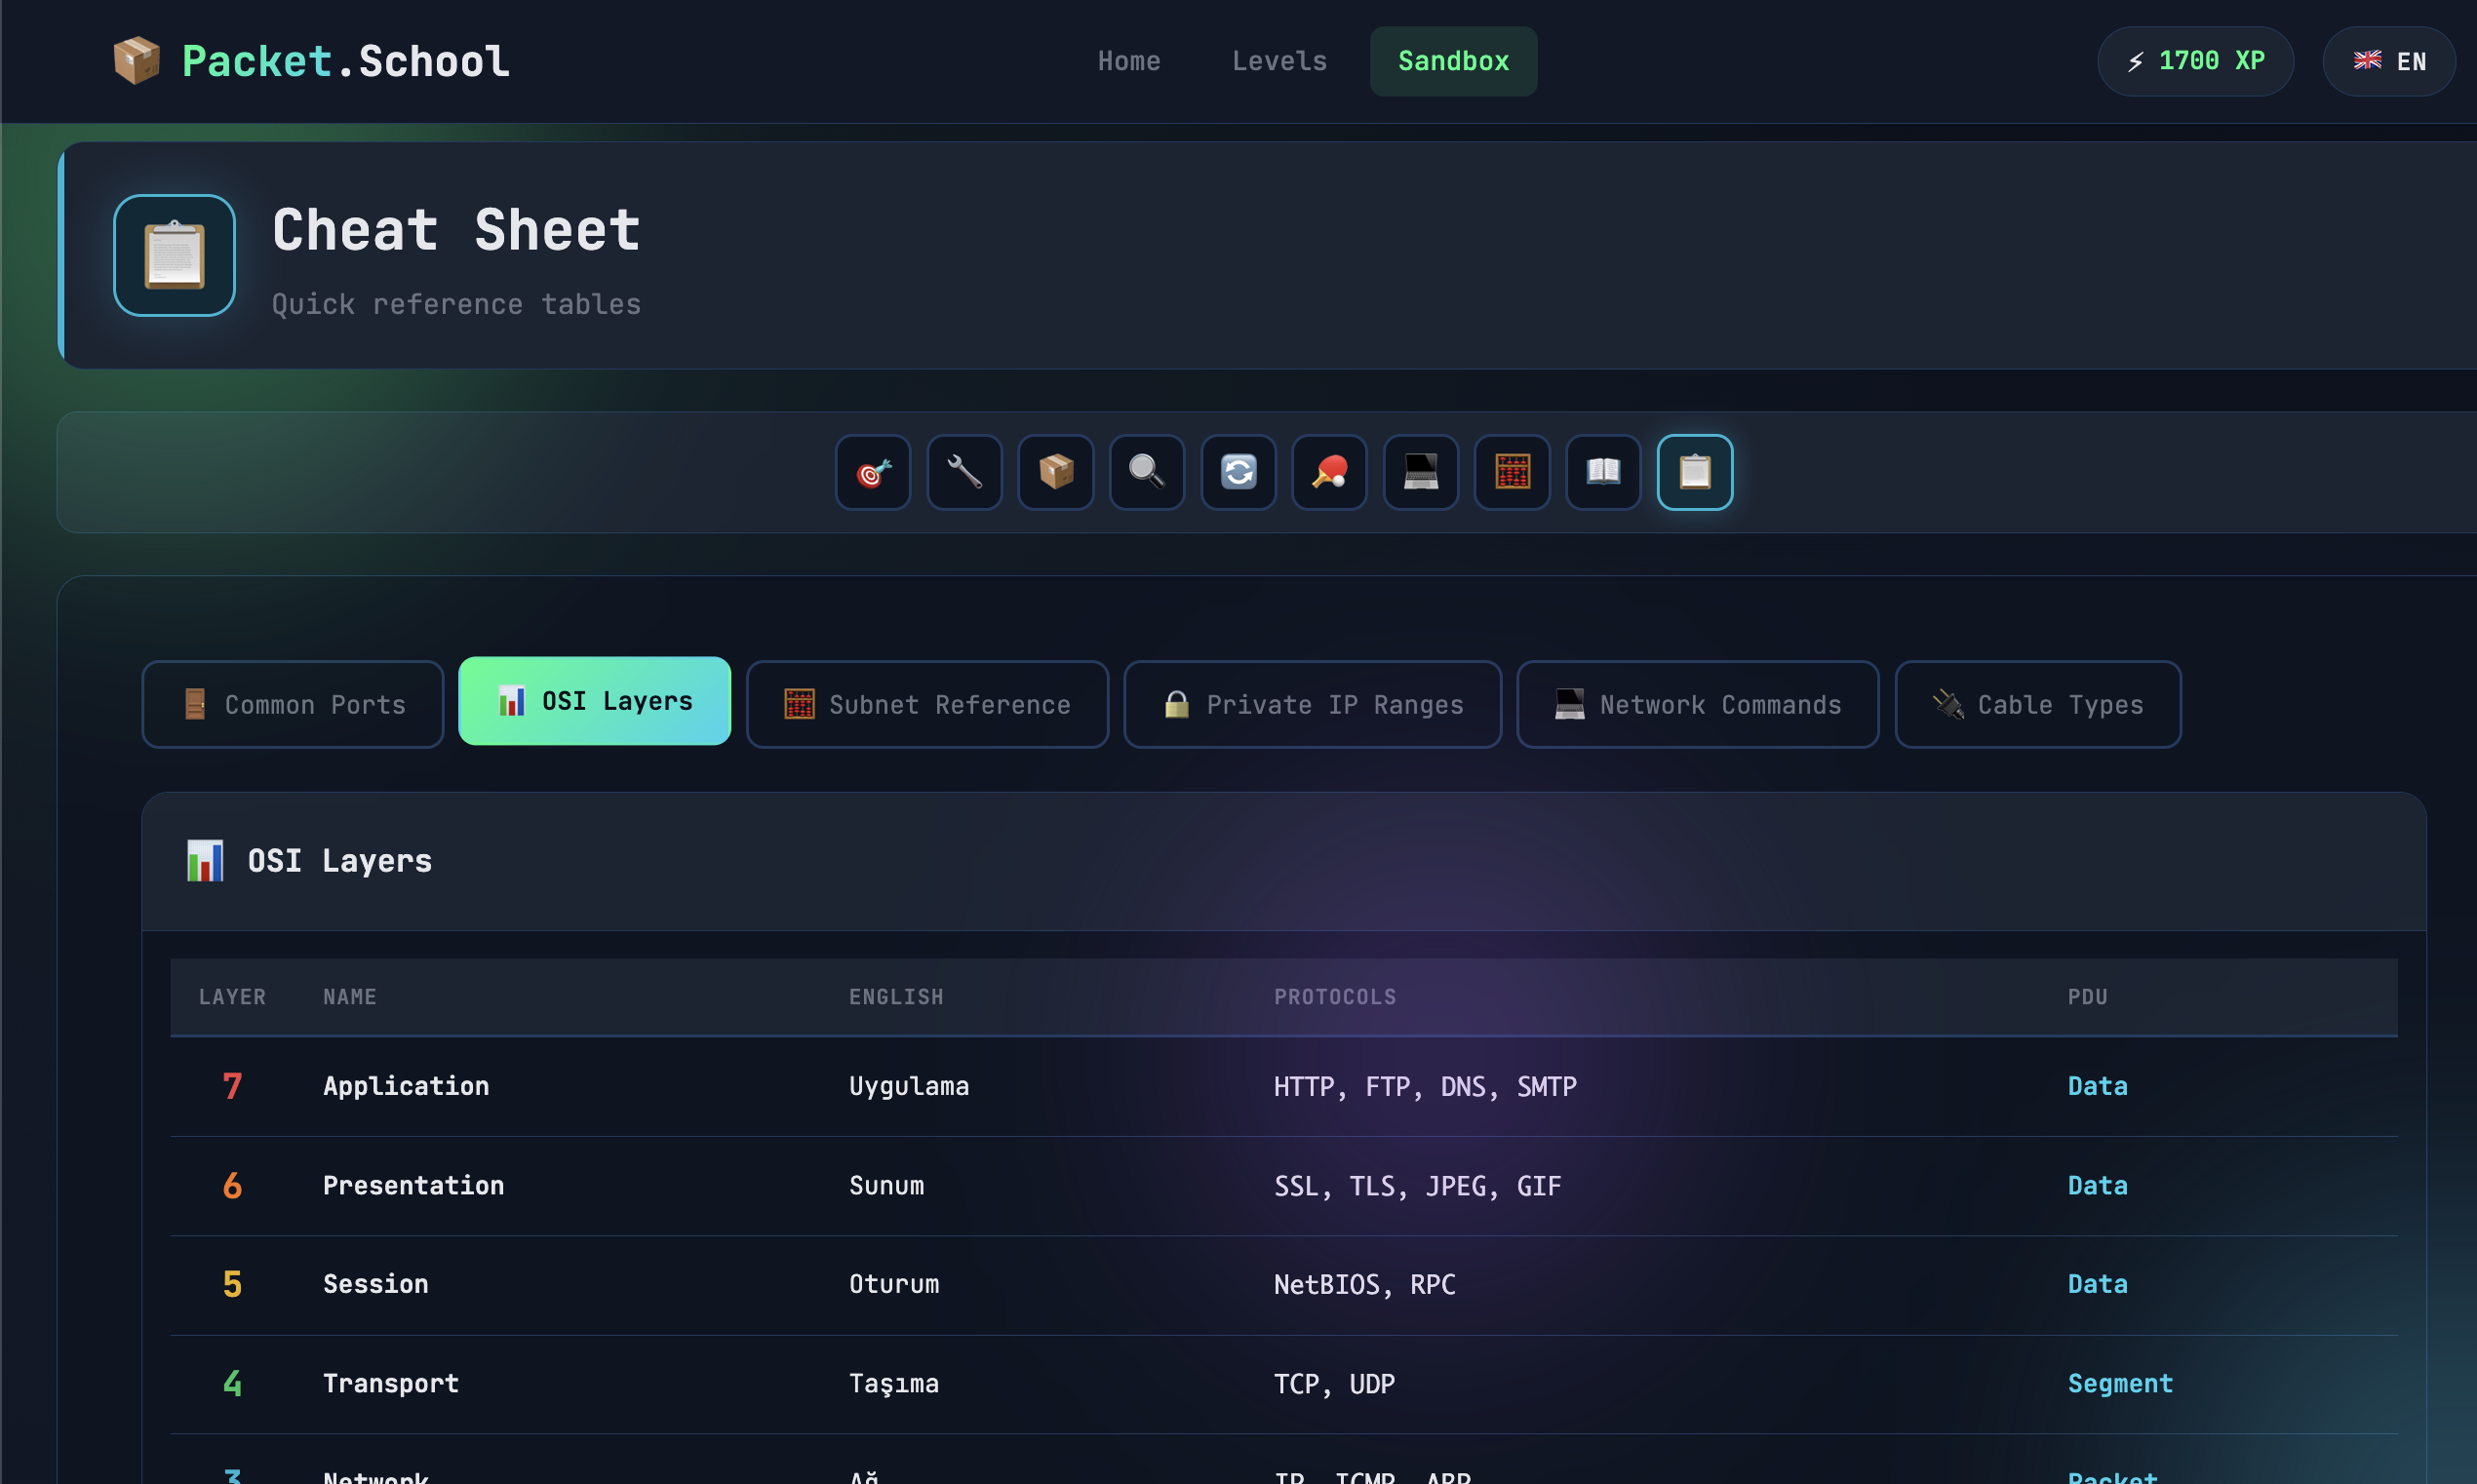2477x1484 pixels.
Task: Switch to the Common Ports tab
Action: tap(293, 704)
